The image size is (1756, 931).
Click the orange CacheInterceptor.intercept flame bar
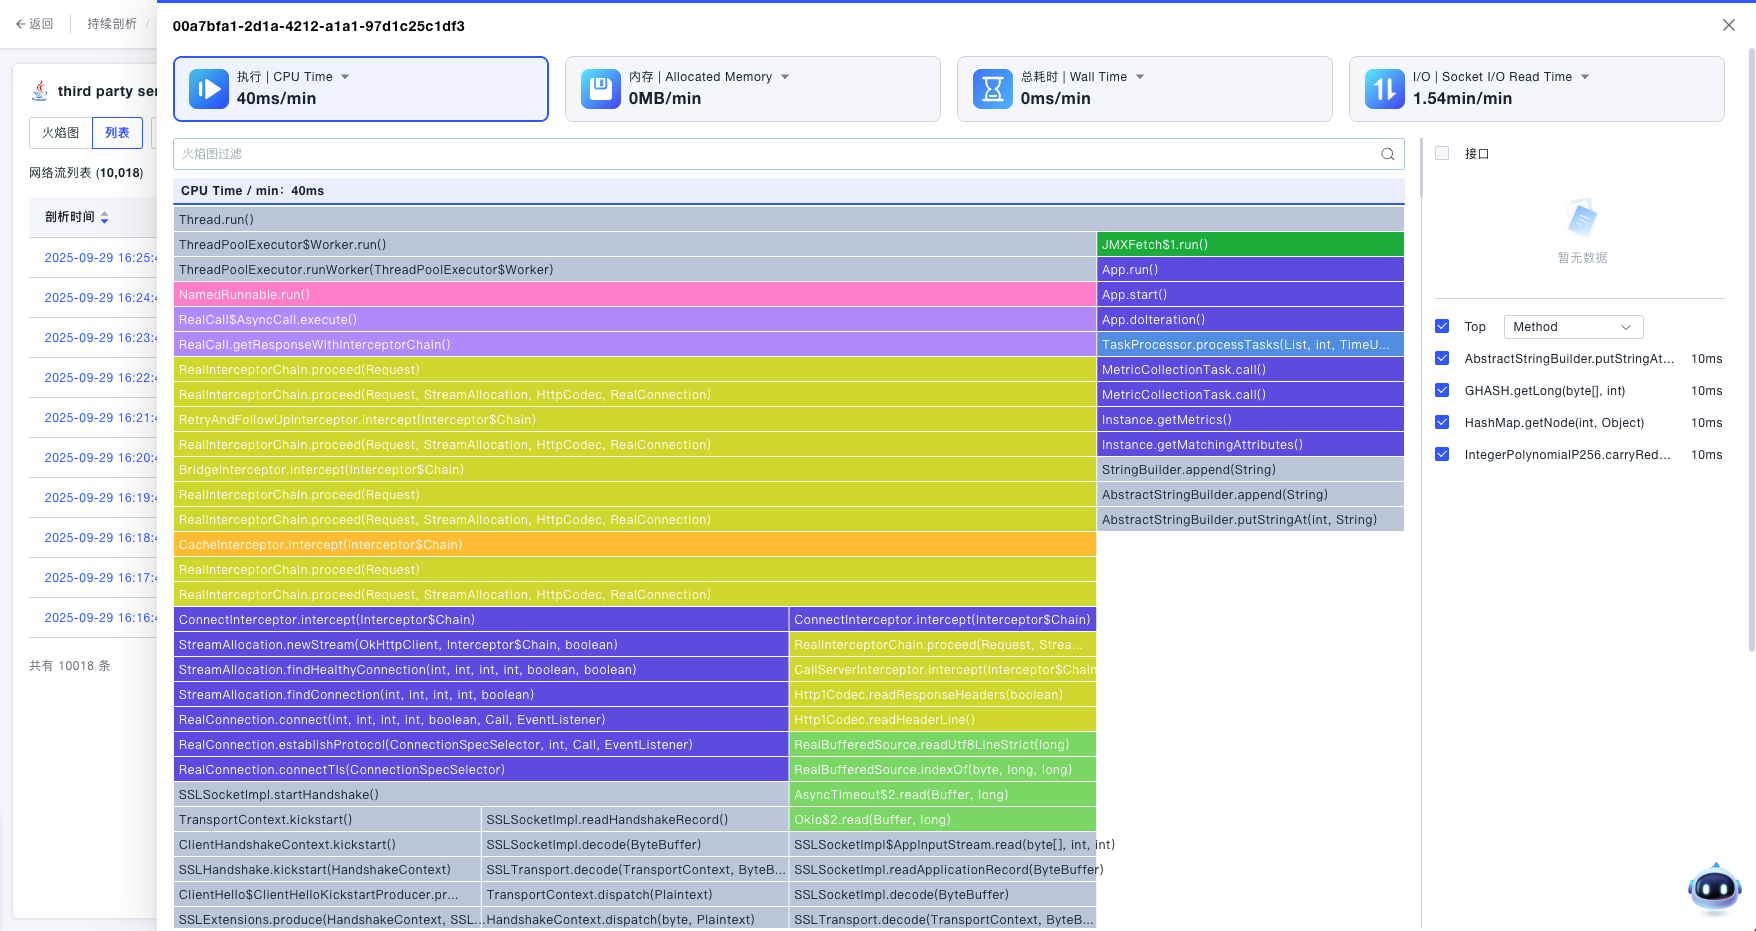pos(635,545)
